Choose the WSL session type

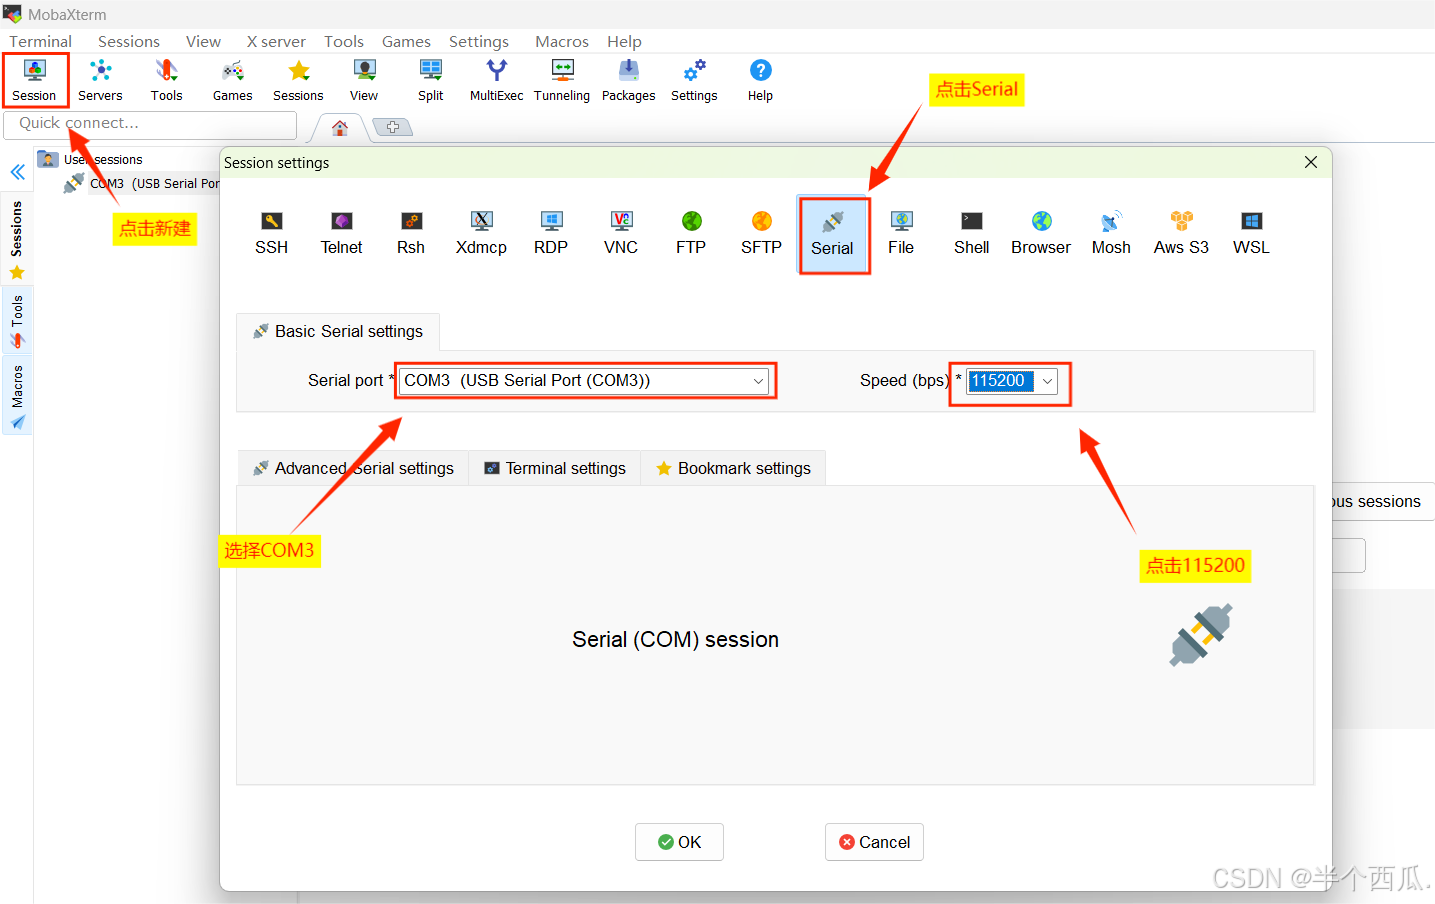[x=1251, y=233]
